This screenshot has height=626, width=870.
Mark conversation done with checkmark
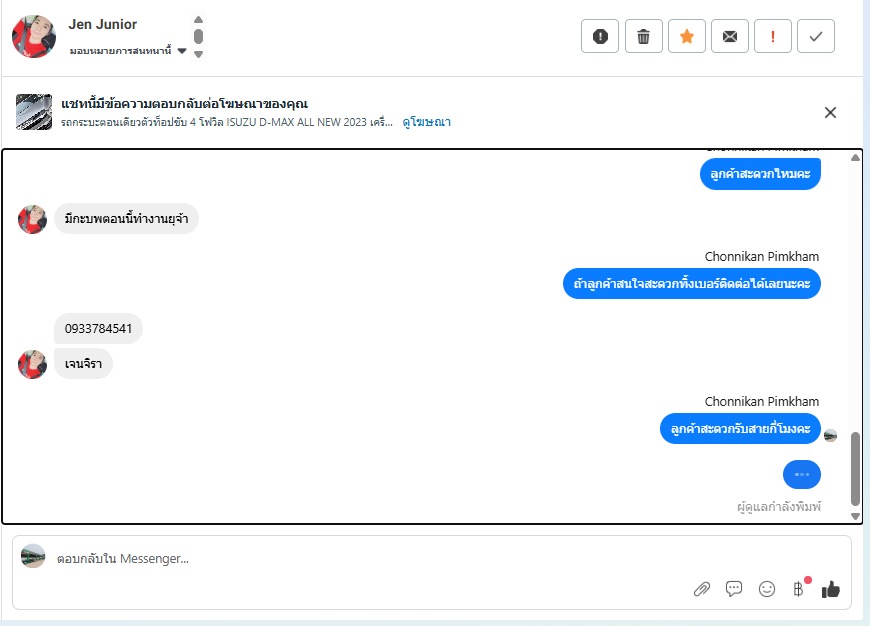816,37
